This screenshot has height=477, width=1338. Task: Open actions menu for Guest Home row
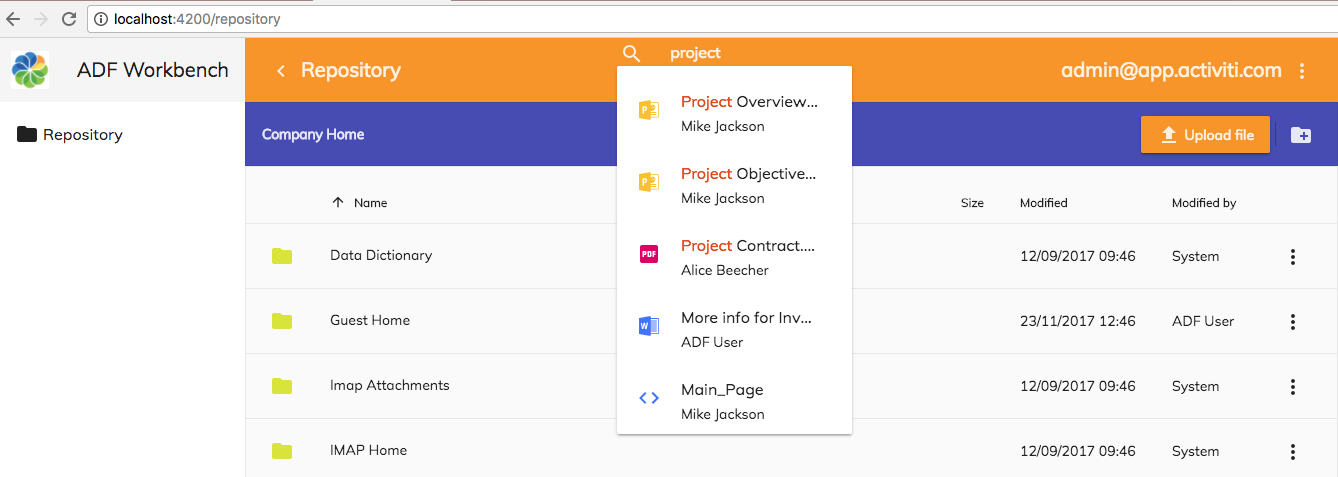coord(1292,322)
